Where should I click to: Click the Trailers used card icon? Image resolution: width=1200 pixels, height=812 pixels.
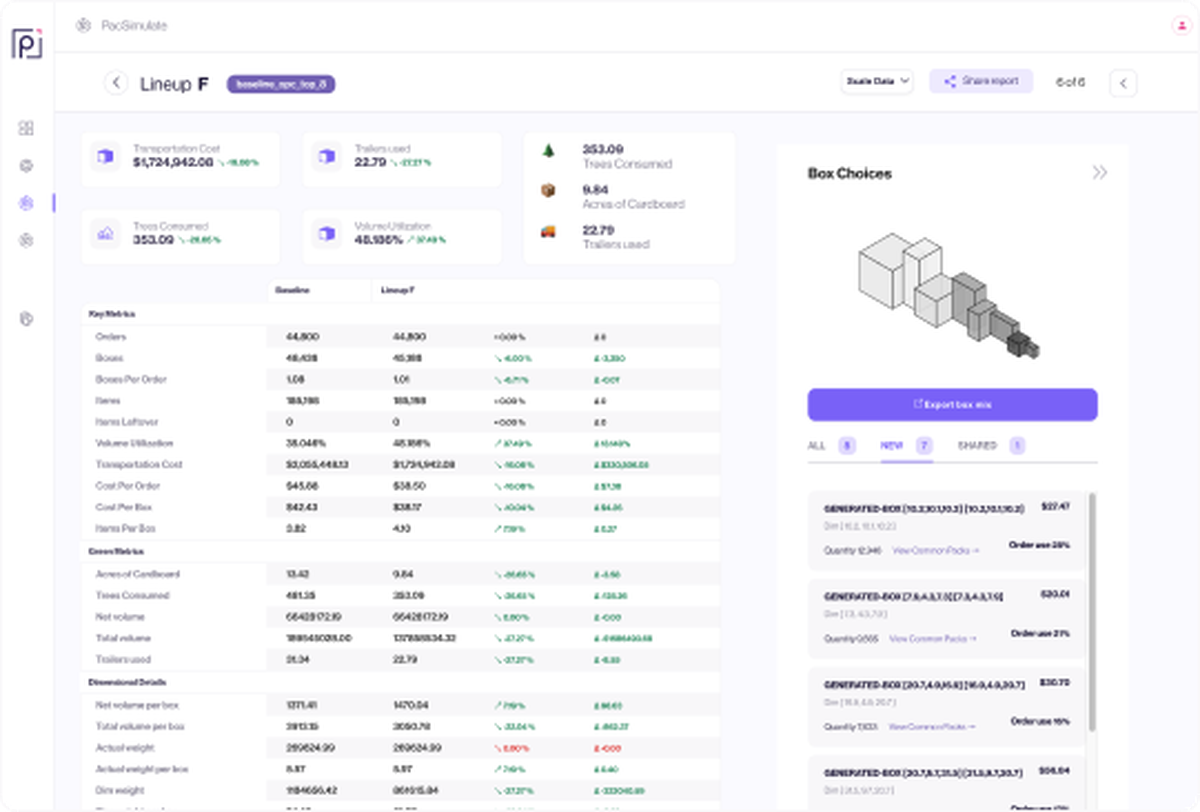(327, 157)
